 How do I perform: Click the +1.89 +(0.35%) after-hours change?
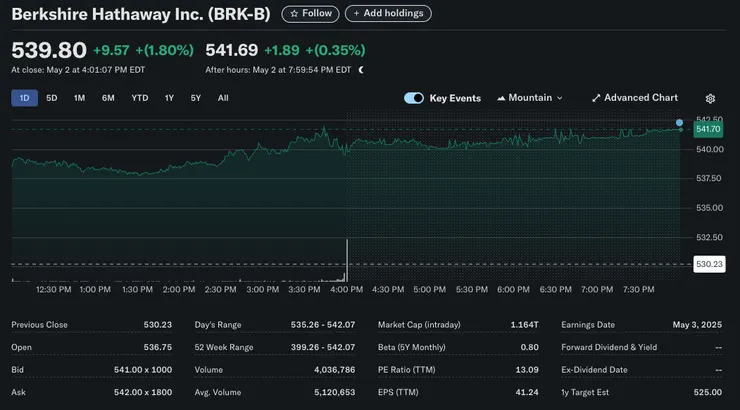click(x=315, y=50)
